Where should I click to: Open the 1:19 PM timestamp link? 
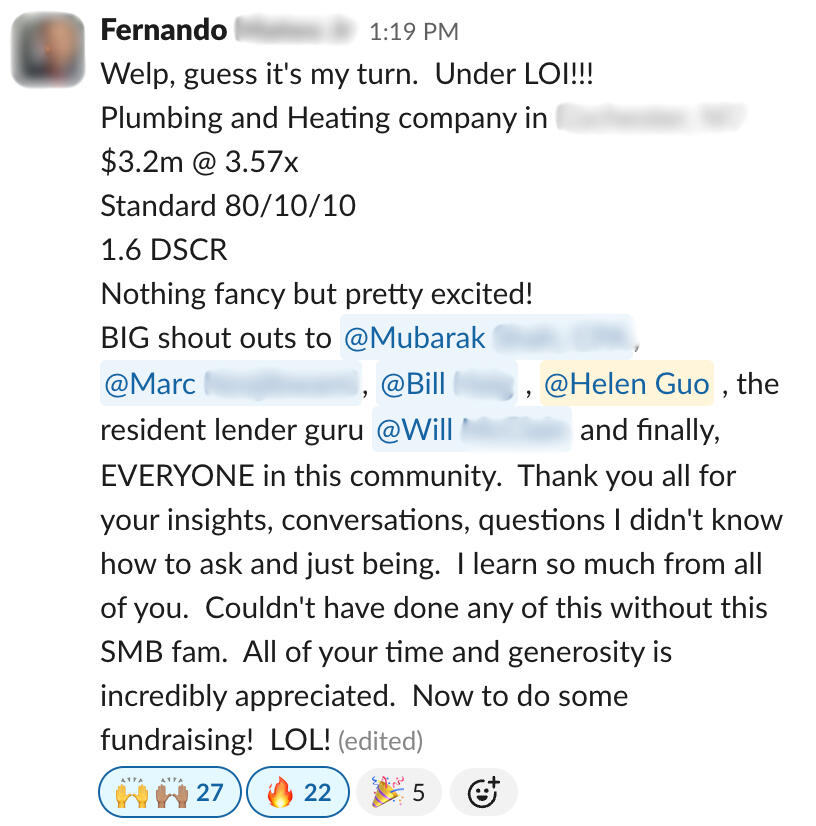coord(413,32)
